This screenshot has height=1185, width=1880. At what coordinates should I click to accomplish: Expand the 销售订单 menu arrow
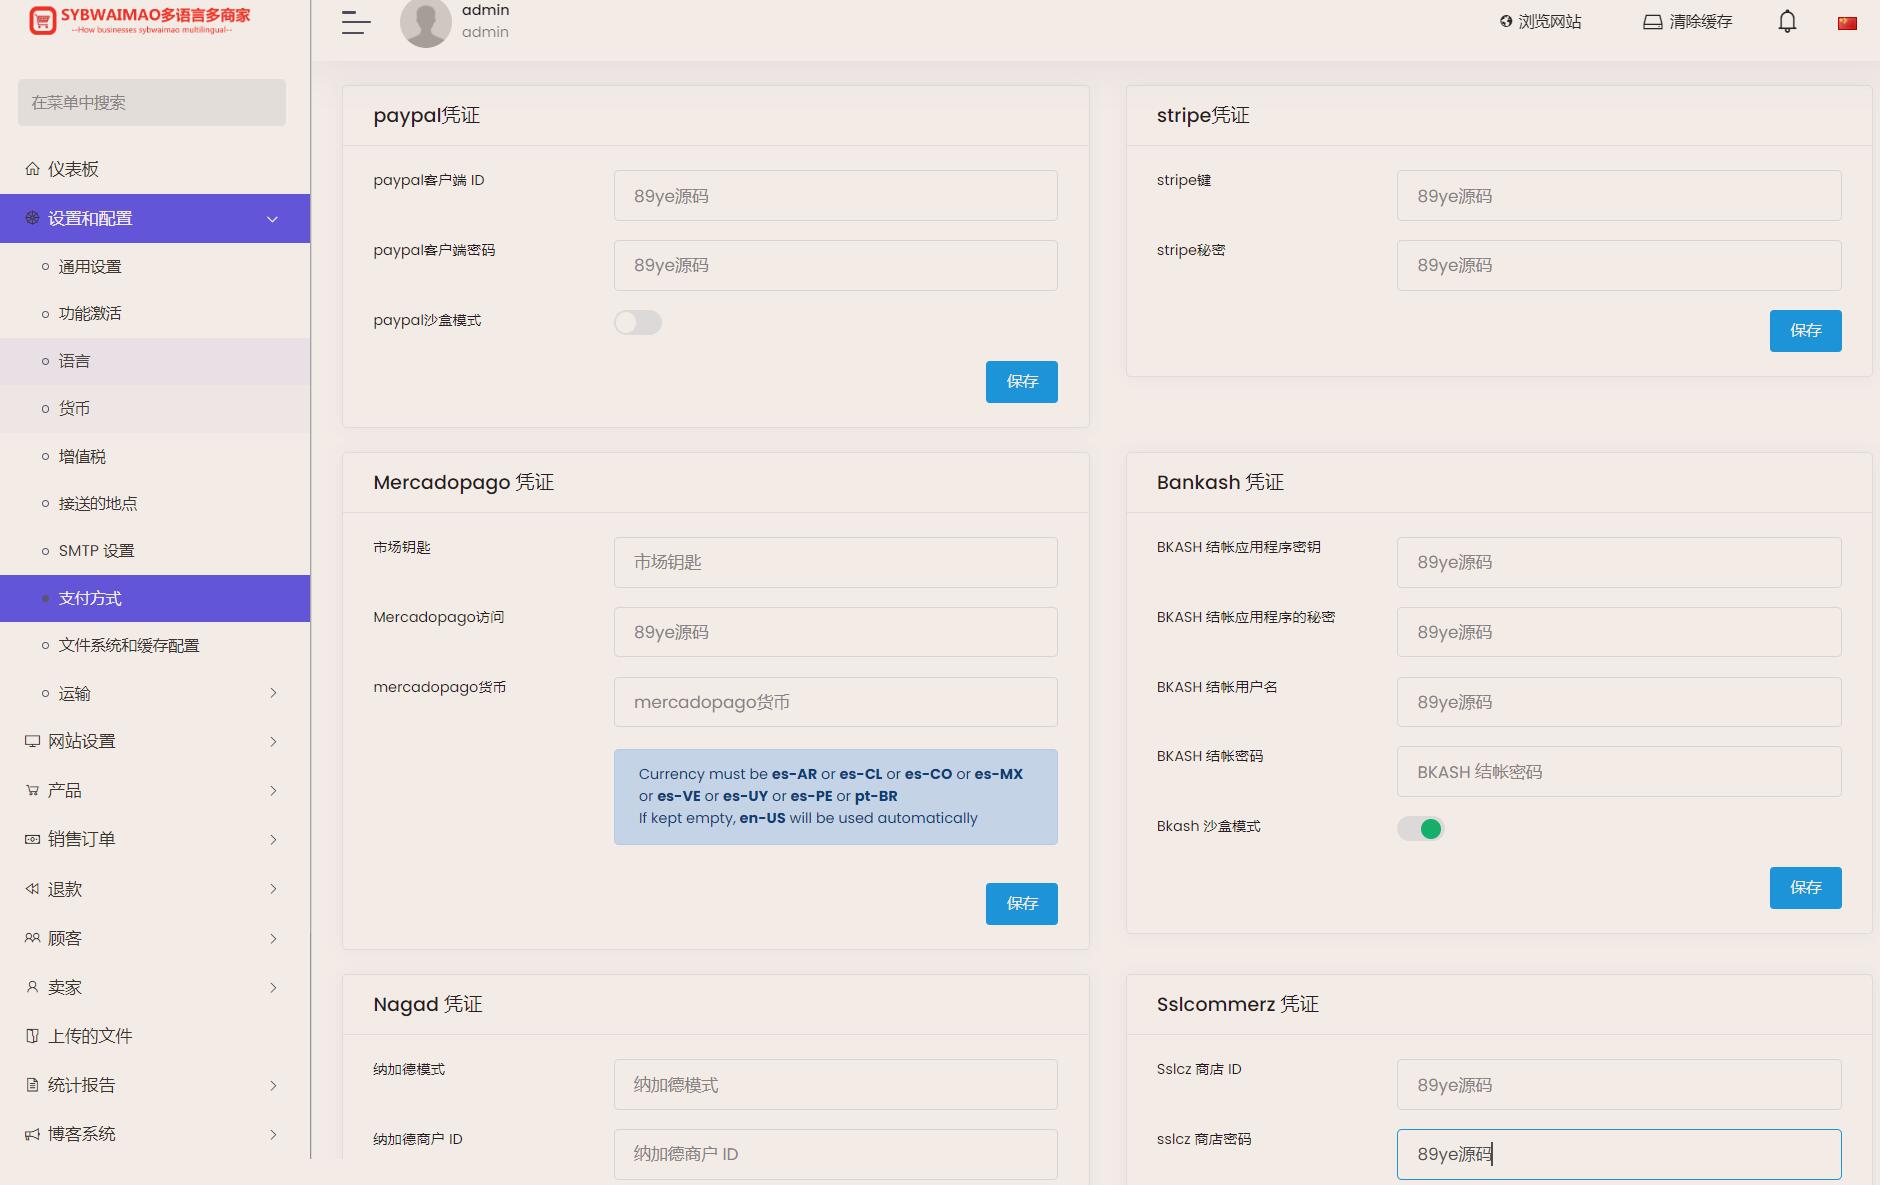(x=273, y=839)
